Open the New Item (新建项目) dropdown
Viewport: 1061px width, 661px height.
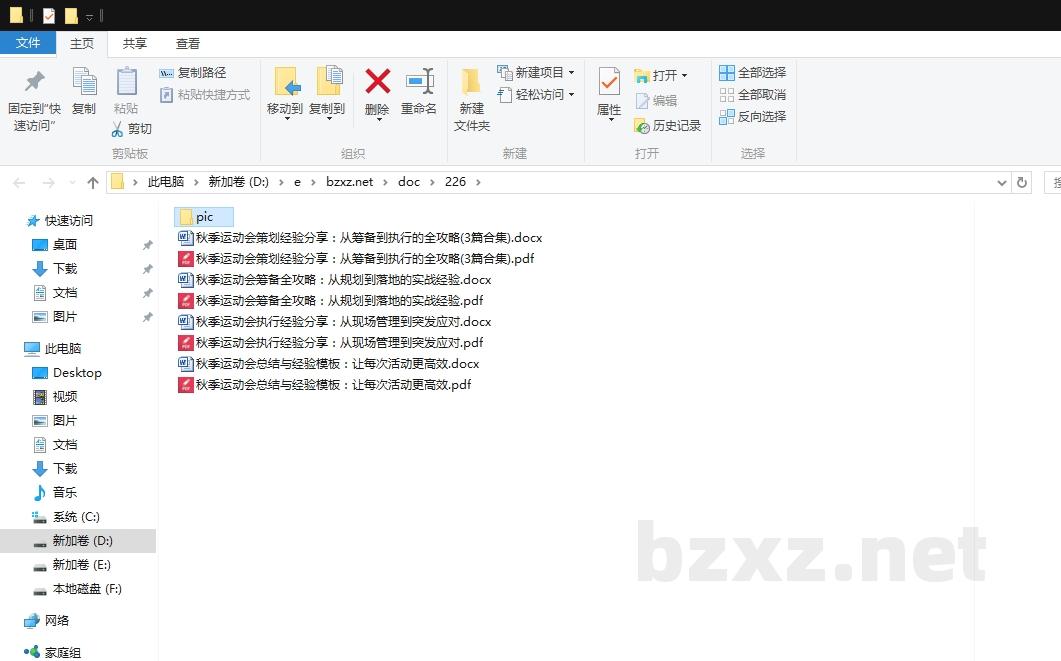click(x=571, y=73)
